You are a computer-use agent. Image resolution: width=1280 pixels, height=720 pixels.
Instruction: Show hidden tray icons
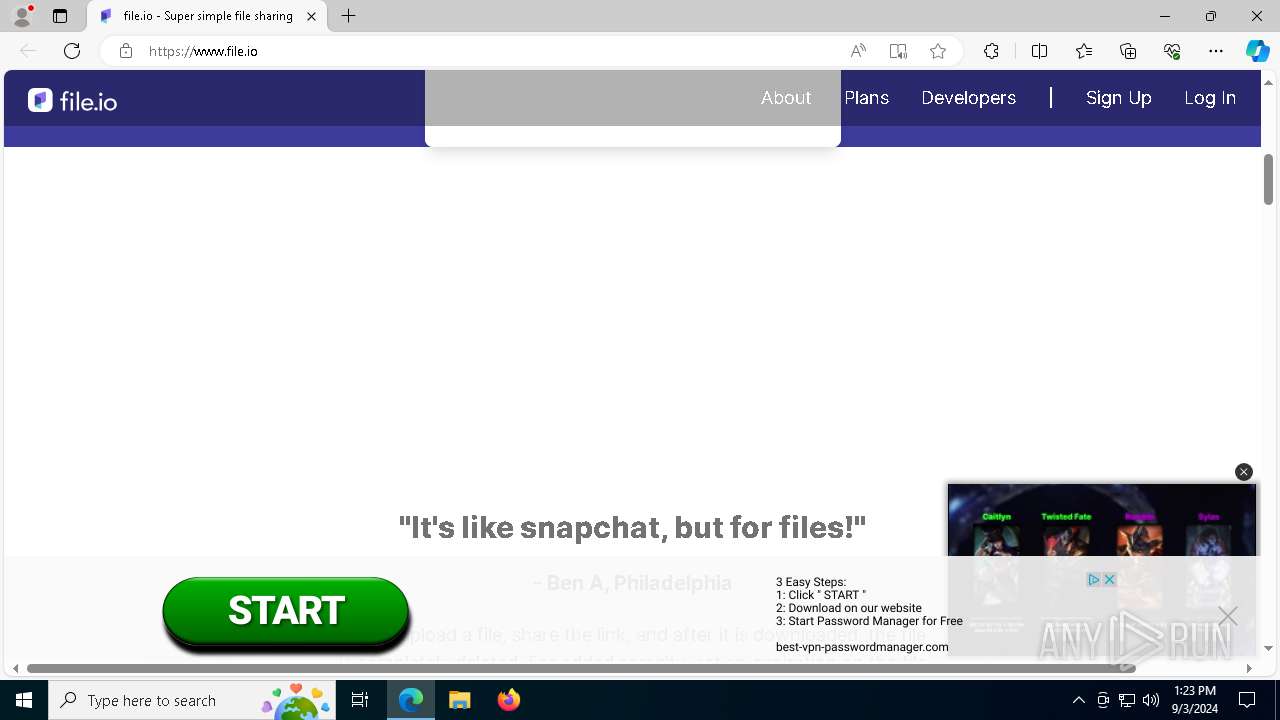tap(1078, 700)
